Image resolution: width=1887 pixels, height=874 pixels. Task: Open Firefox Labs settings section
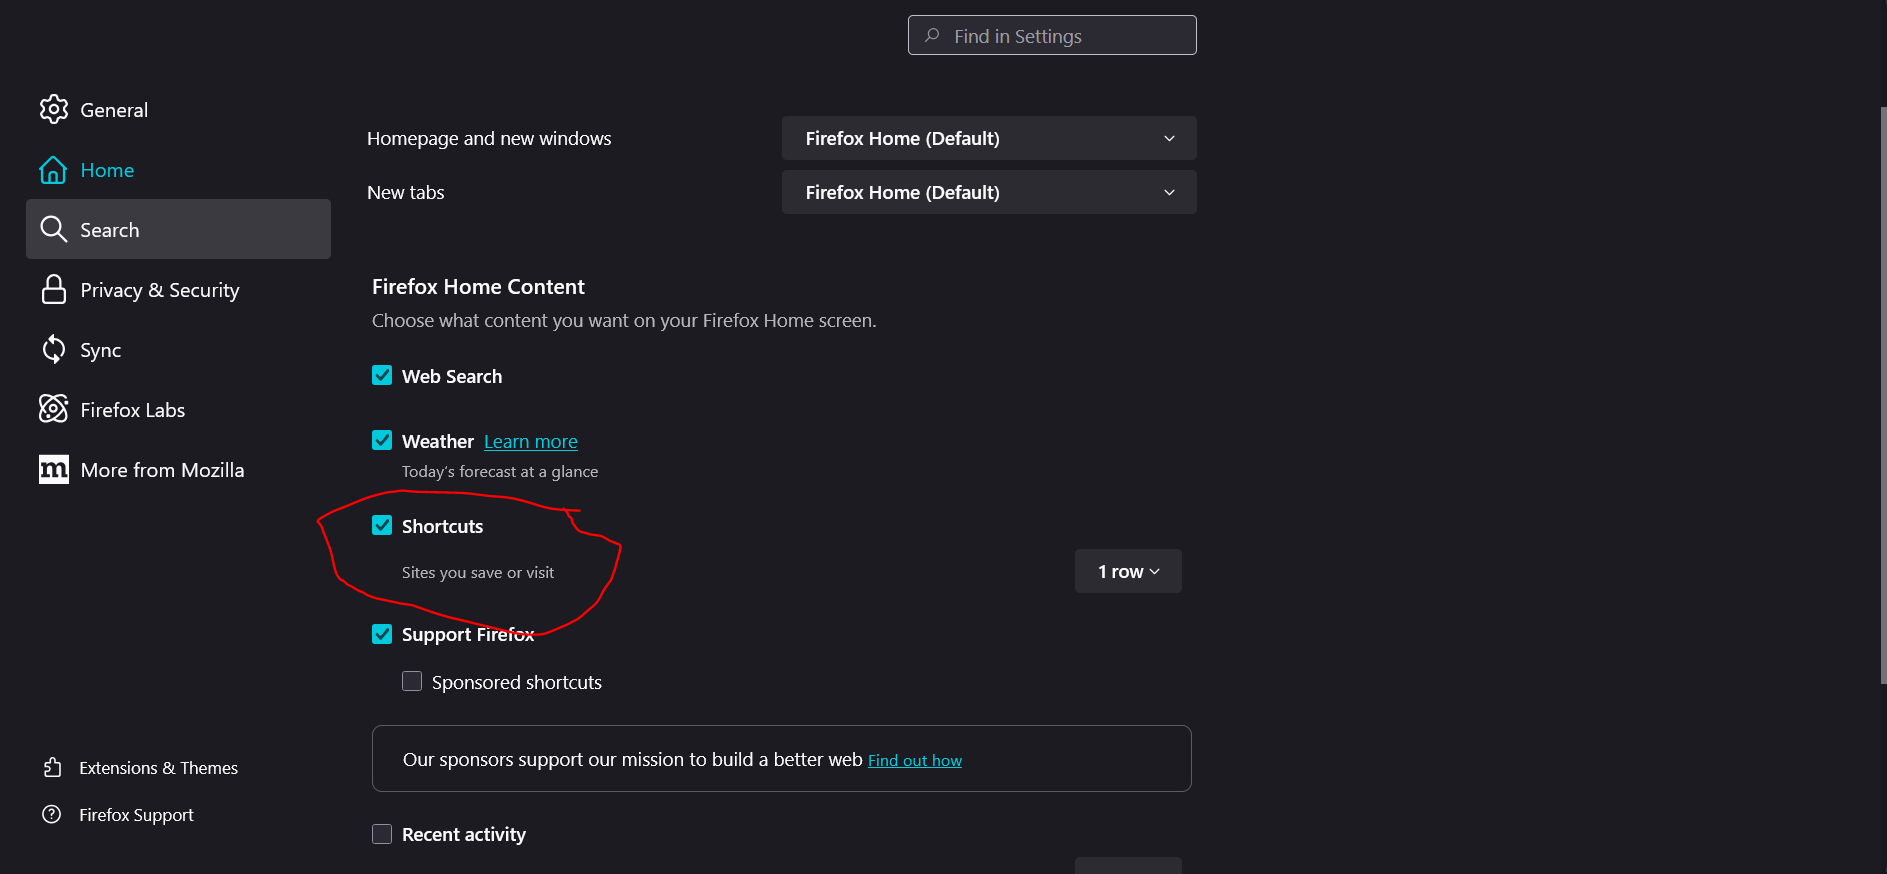133,410
